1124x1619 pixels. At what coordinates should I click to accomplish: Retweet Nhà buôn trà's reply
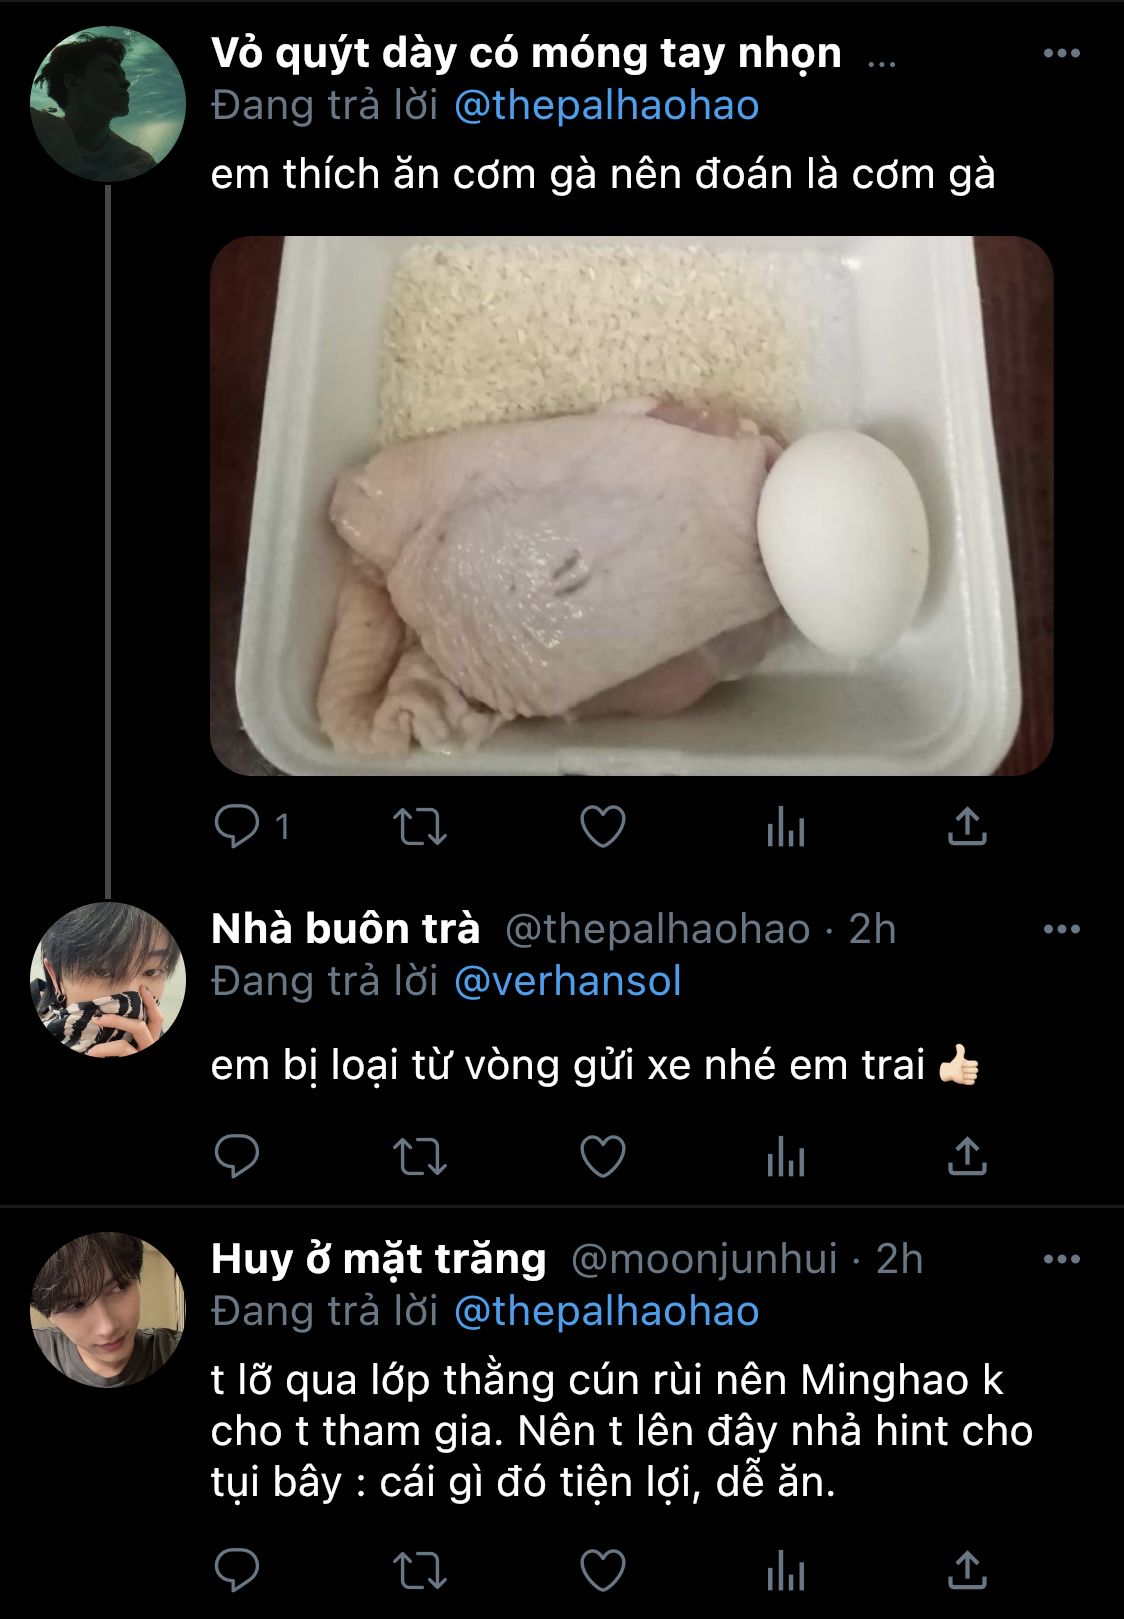pos(420,1157)
